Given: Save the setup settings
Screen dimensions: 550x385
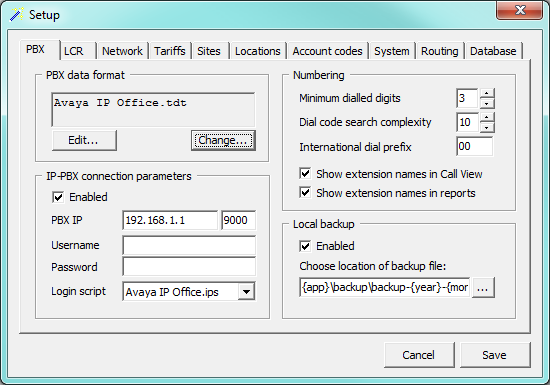Looking at the screenshot, I should click(495, 355).
